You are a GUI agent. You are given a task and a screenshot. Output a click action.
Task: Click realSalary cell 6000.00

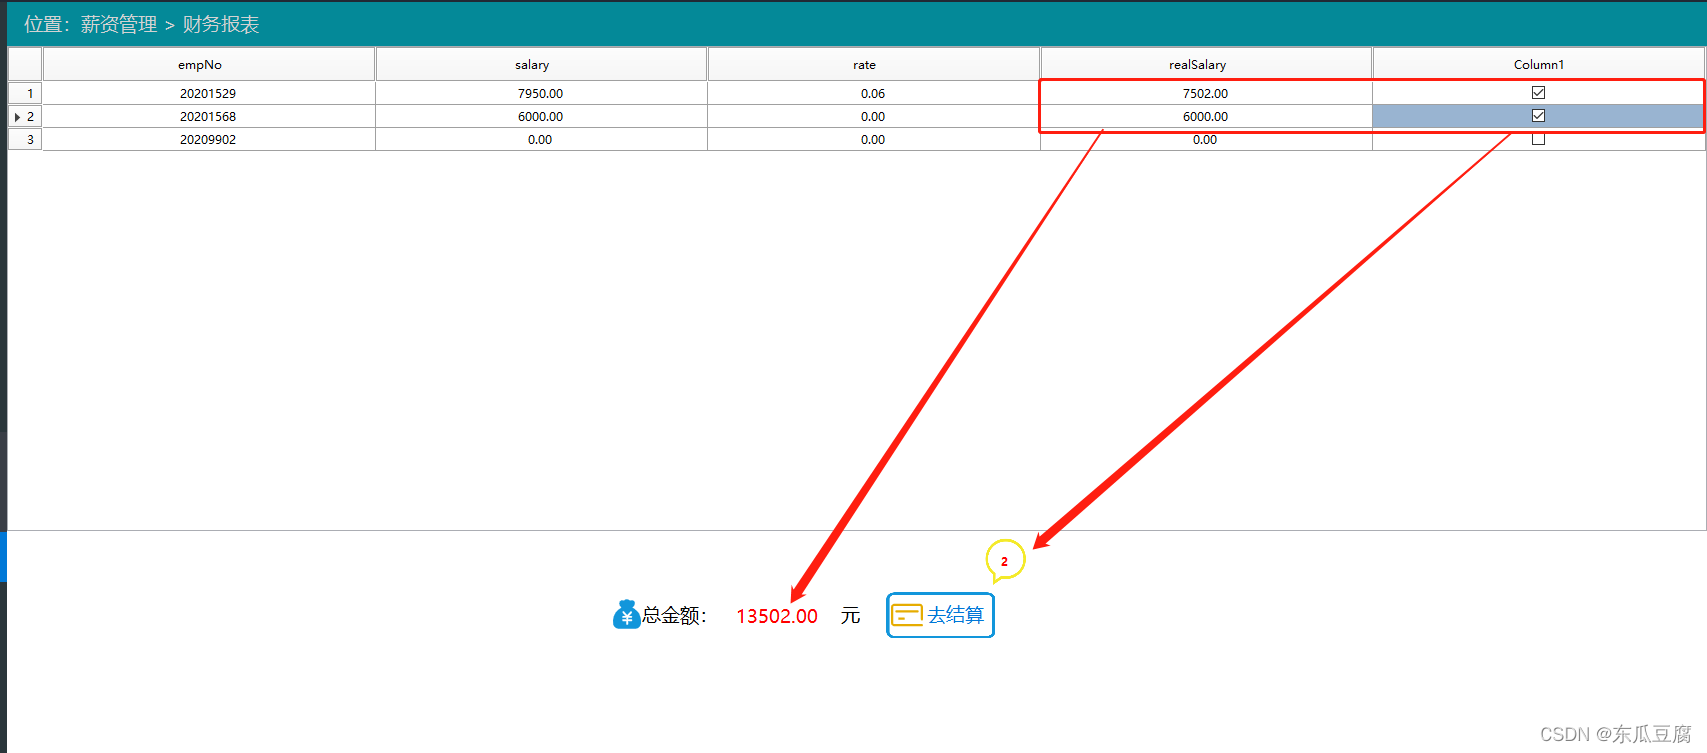click(1206, 116)
